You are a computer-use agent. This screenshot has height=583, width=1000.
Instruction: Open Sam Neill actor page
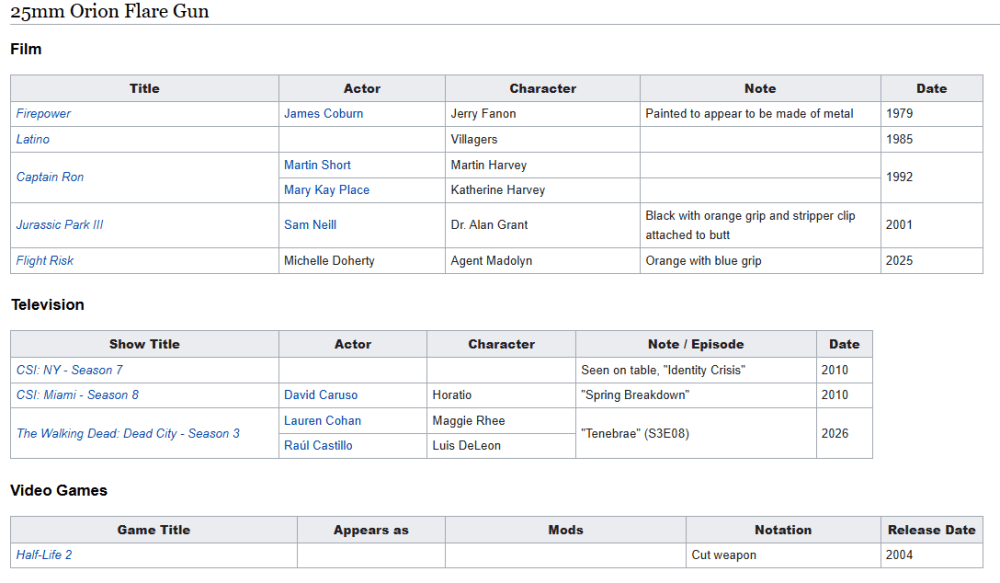pos(310,225)
